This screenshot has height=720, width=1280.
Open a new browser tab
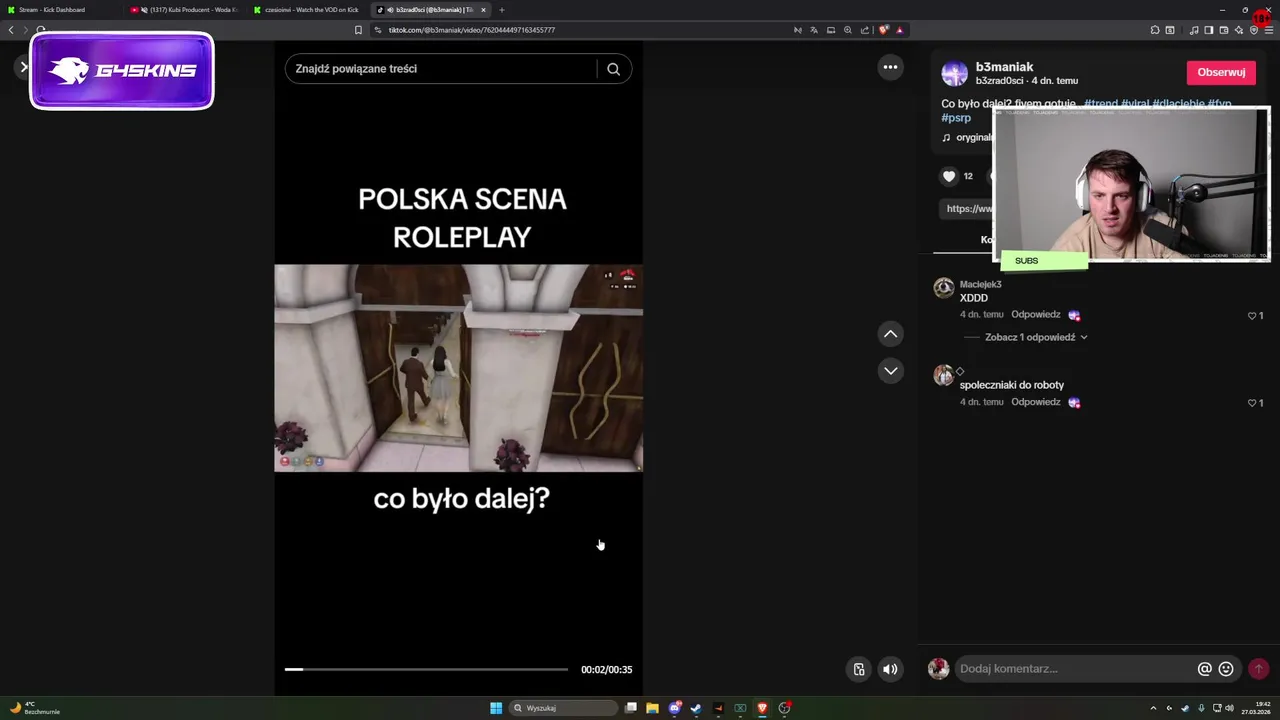502,10
